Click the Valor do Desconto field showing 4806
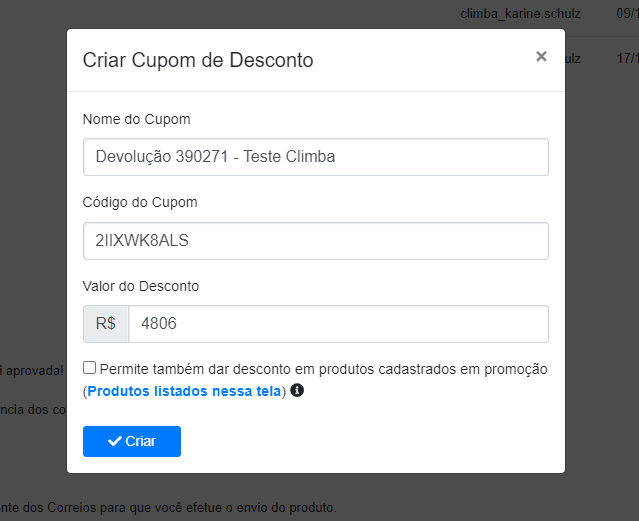Image resolution: width=639 pixels, height=521 pixels. click(338, 324)
